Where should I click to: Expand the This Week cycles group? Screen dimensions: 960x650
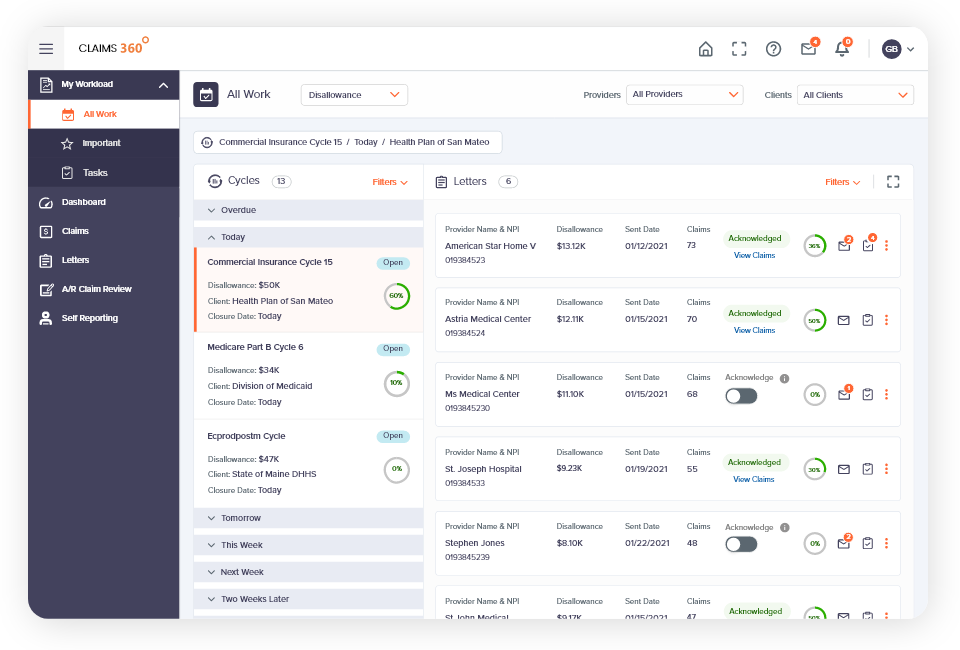pyautogui.click(x=309, y=545)
